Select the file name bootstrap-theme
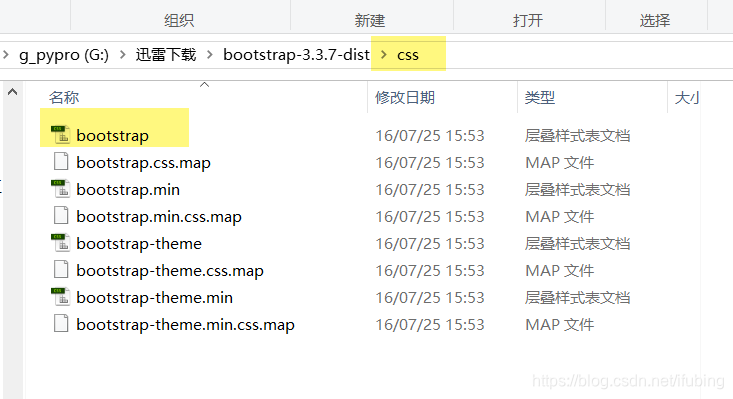 point(139,243)
